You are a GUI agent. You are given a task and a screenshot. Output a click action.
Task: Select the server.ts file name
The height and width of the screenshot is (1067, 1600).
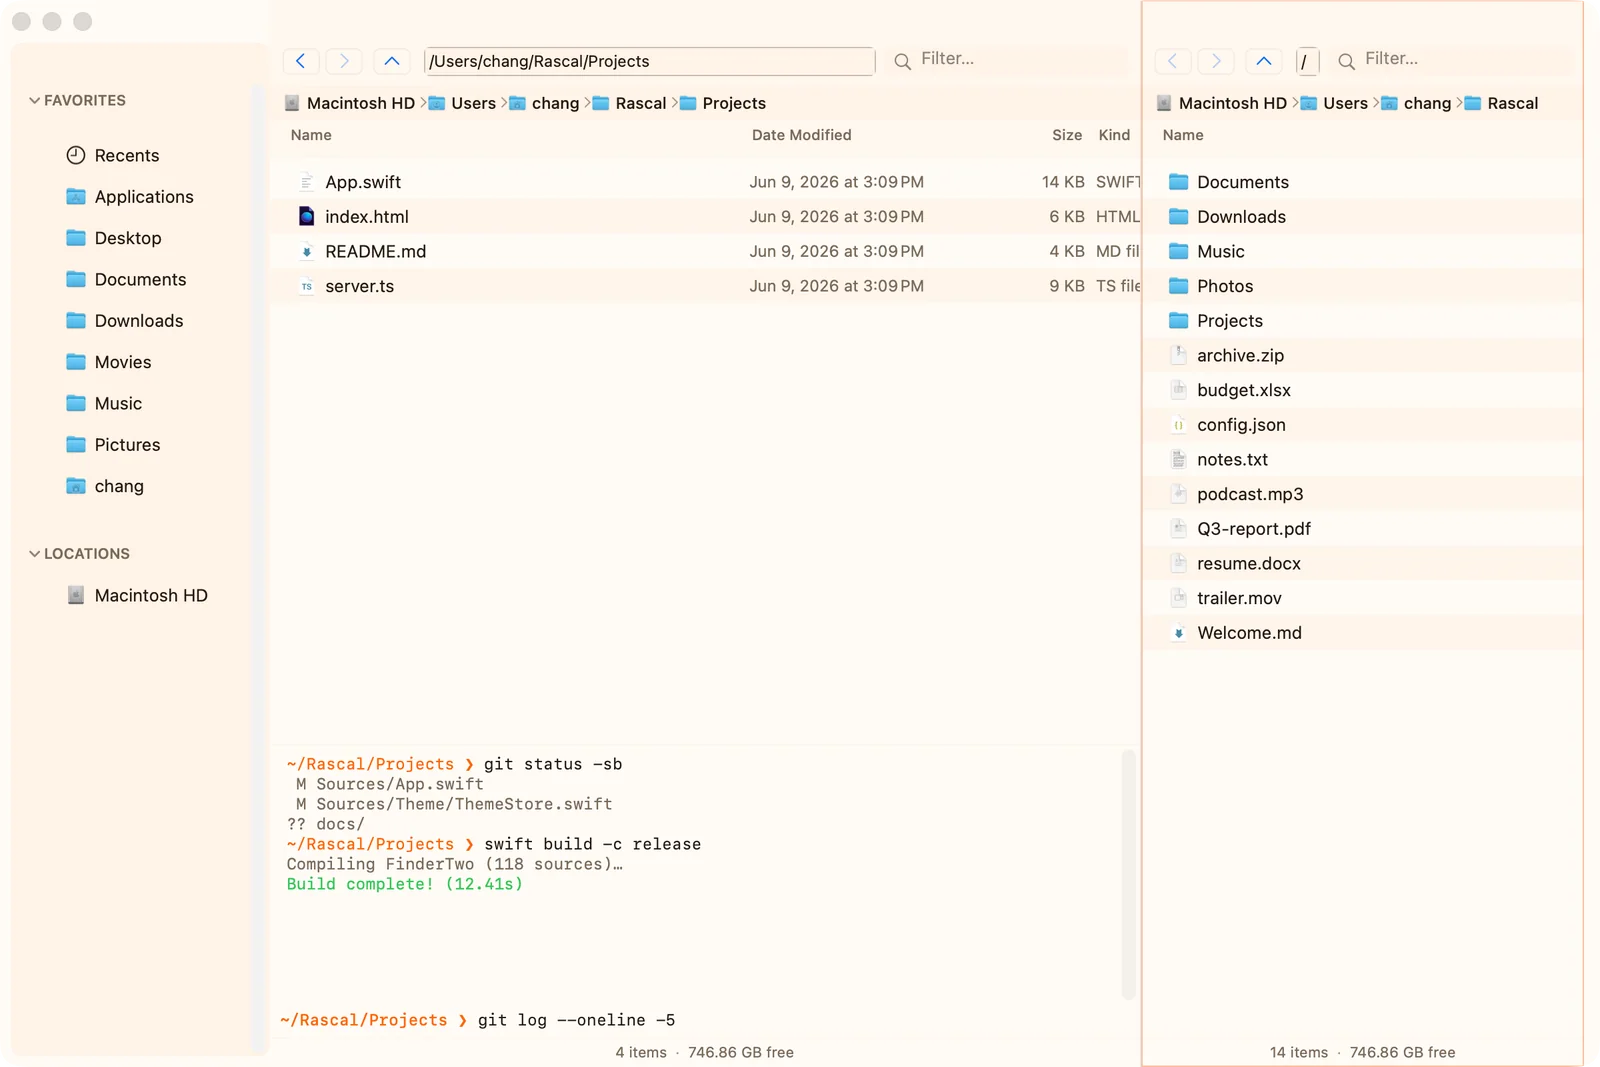pyautogui.click(x=360, y=286)
